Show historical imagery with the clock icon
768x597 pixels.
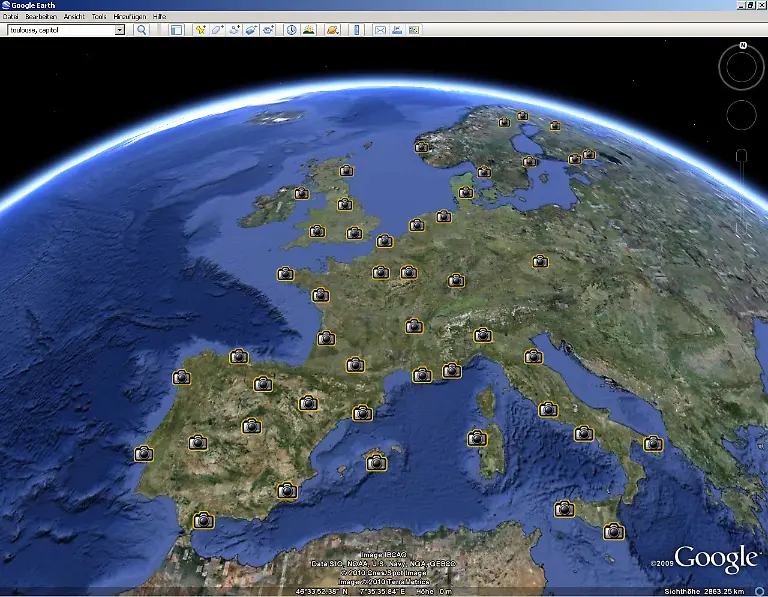[291, 30]
